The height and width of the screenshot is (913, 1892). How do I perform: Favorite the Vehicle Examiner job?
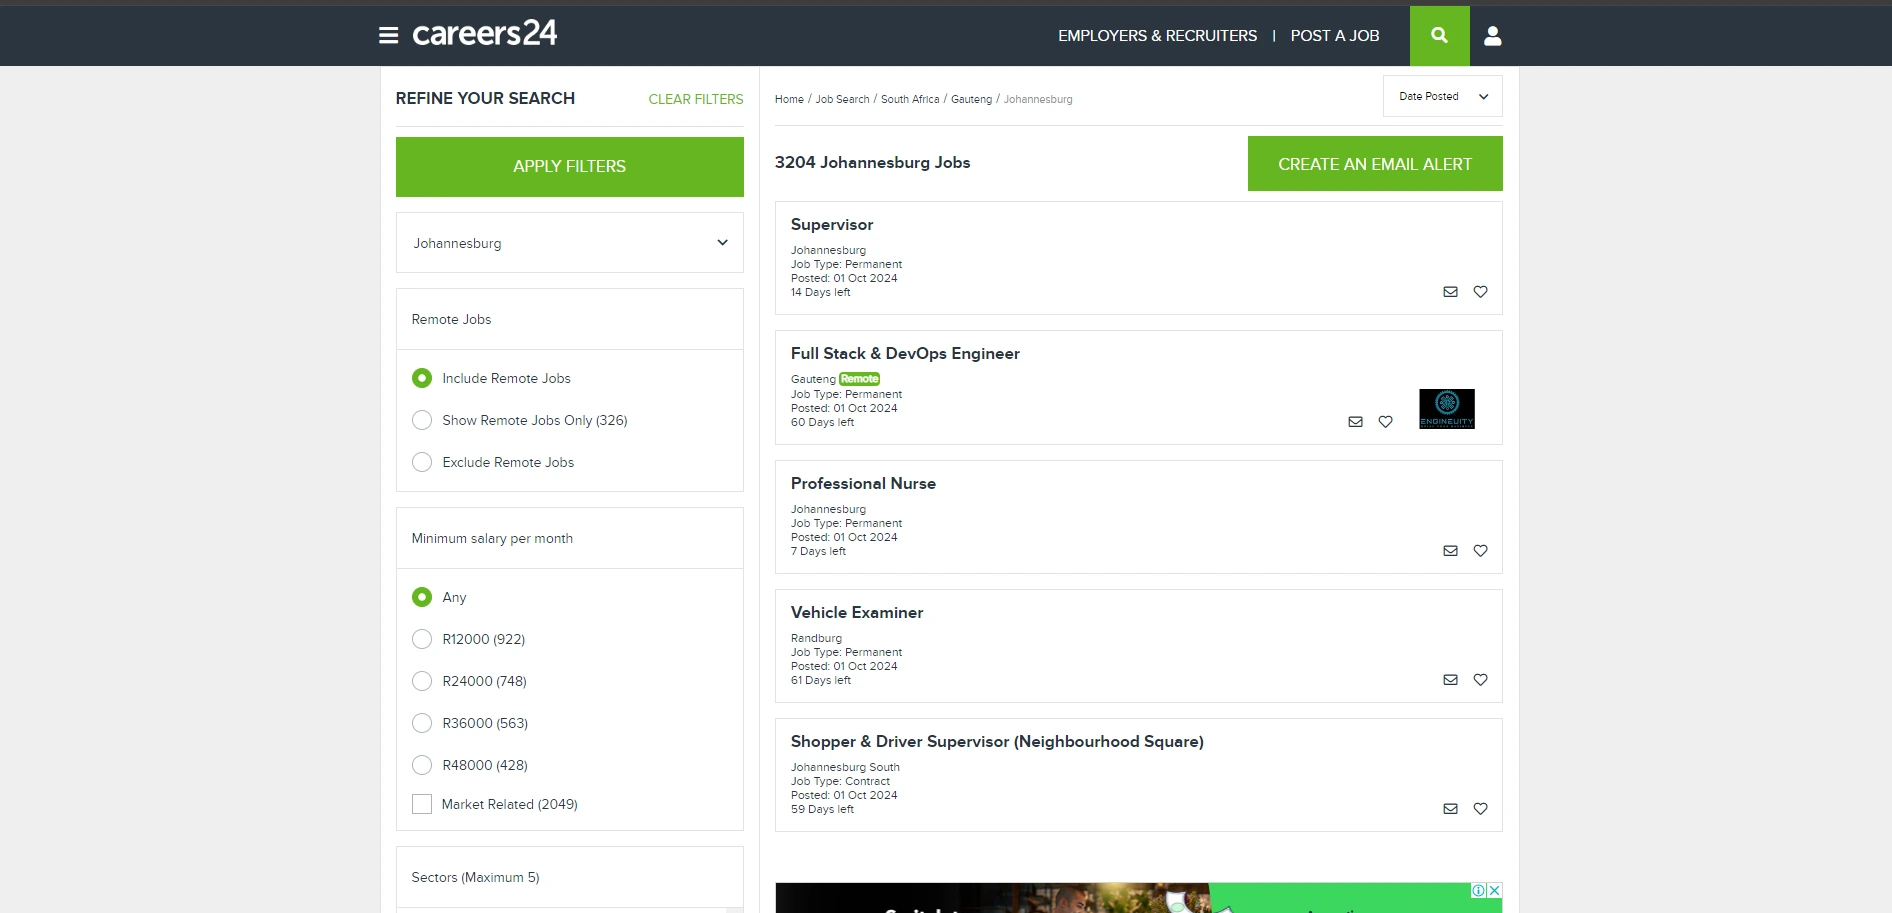pyautogui.click(x=1481, y=680)
